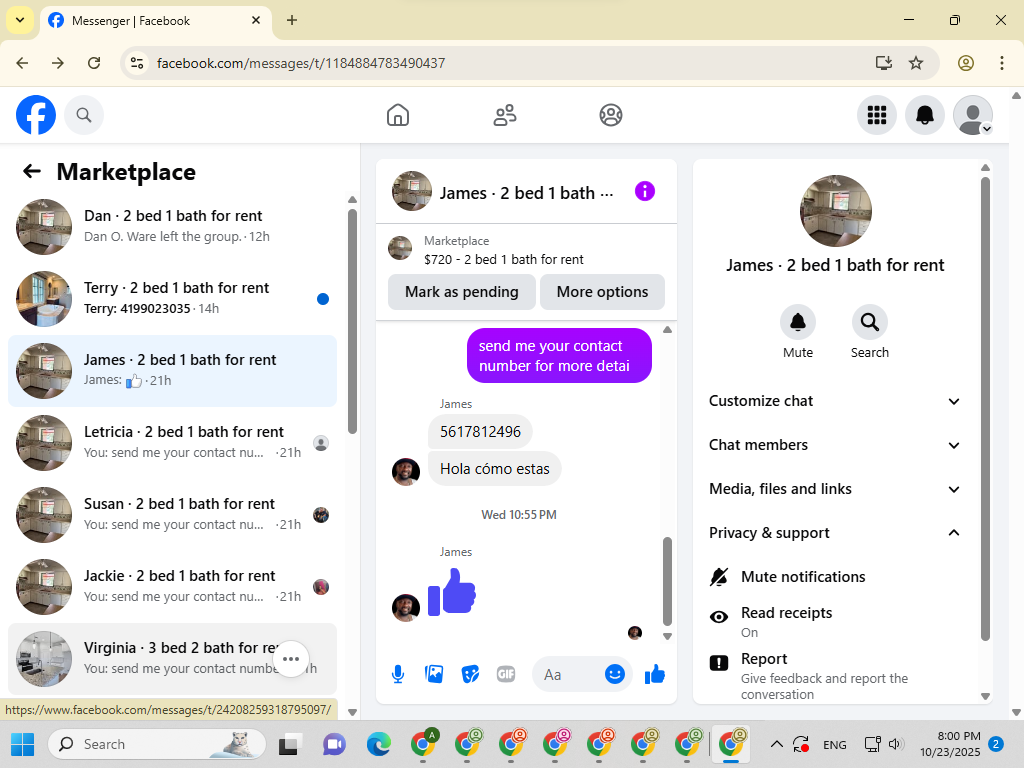
Task: Toggle Read receipts setting
Action: (833, 622)
